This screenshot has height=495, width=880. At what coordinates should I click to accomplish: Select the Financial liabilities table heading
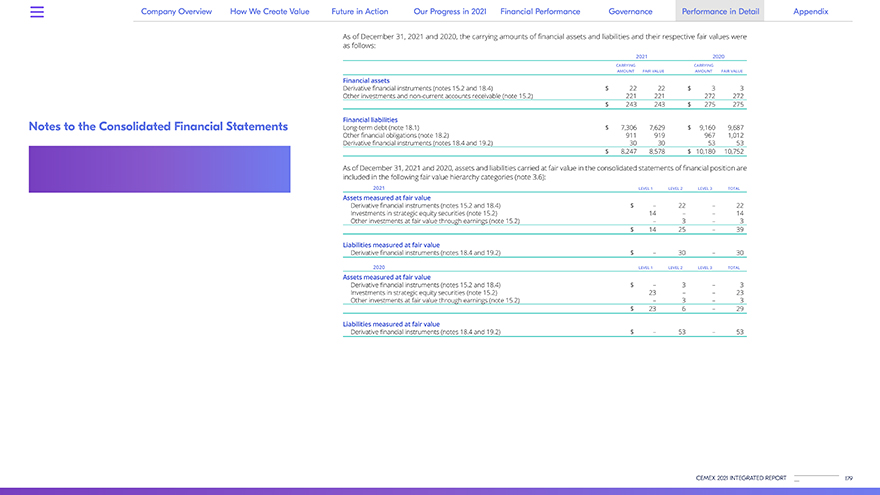tap(370, 120)
